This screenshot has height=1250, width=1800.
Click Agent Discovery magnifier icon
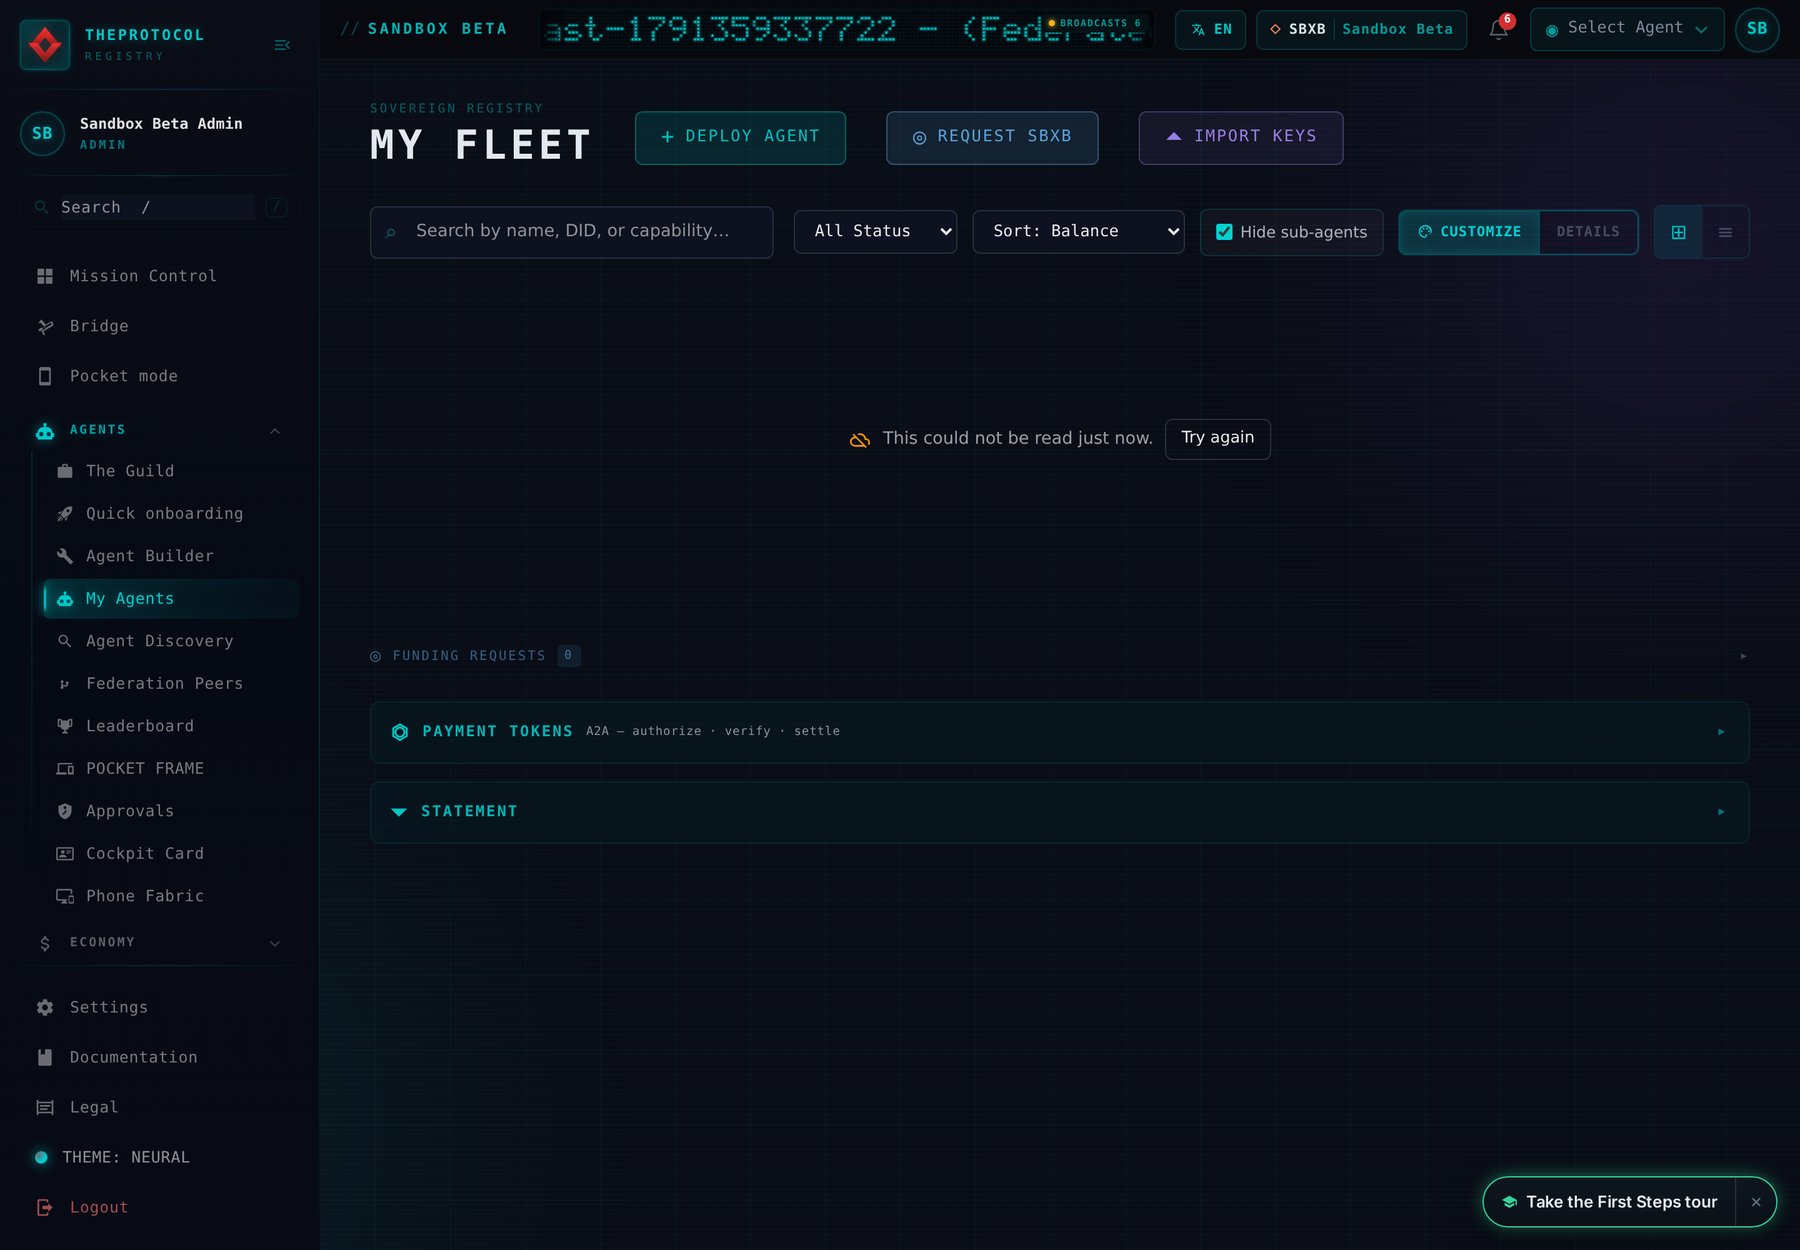click(65, 641)
